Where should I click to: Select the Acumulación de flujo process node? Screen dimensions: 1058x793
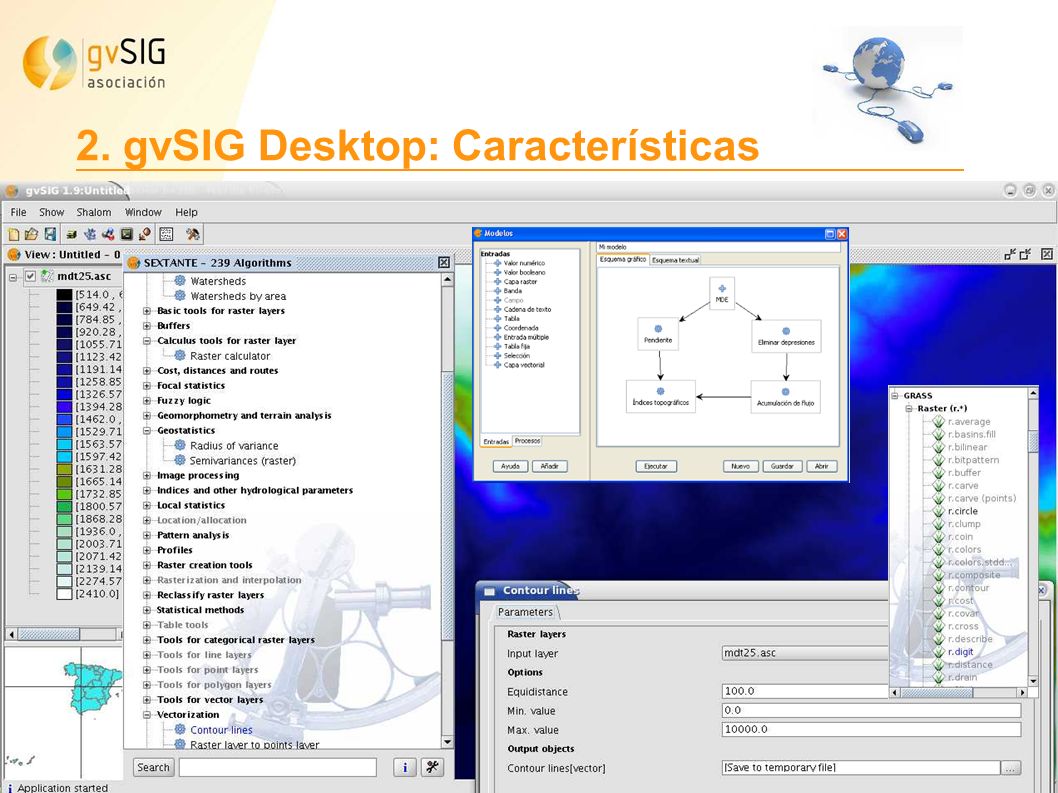coord(785,397)
